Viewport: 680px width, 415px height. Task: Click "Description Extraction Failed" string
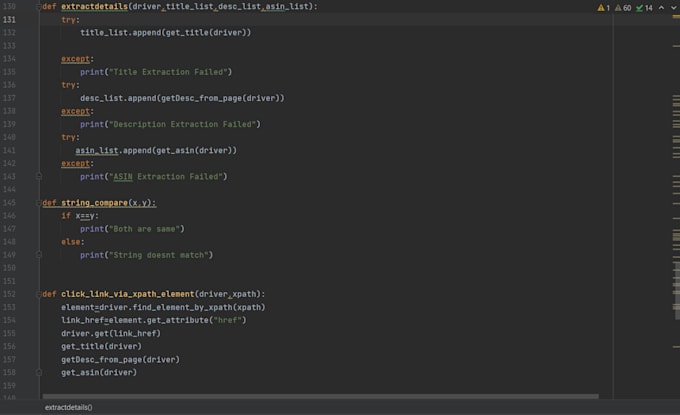tap(182, 124)
